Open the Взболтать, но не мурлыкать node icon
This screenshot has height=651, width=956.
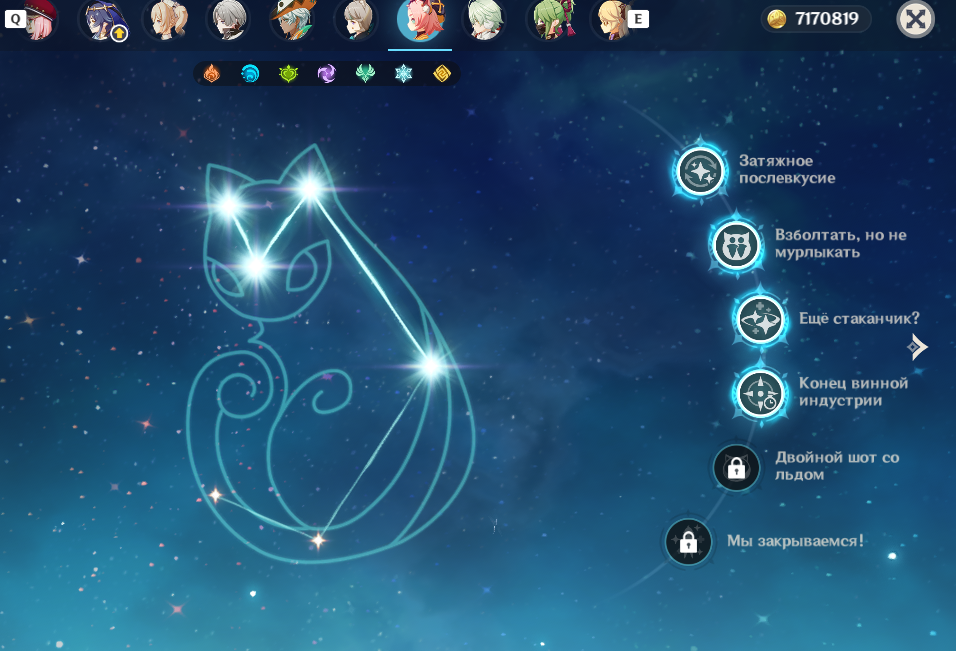(737, 245)
